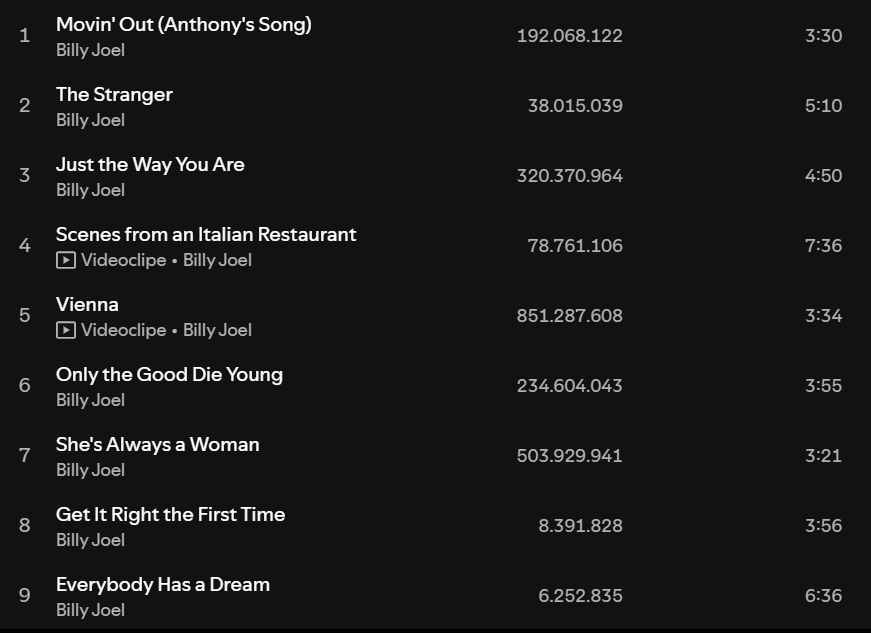Select The Stranger song title
This screenshot has width=871, height=633.
(114, 94)
